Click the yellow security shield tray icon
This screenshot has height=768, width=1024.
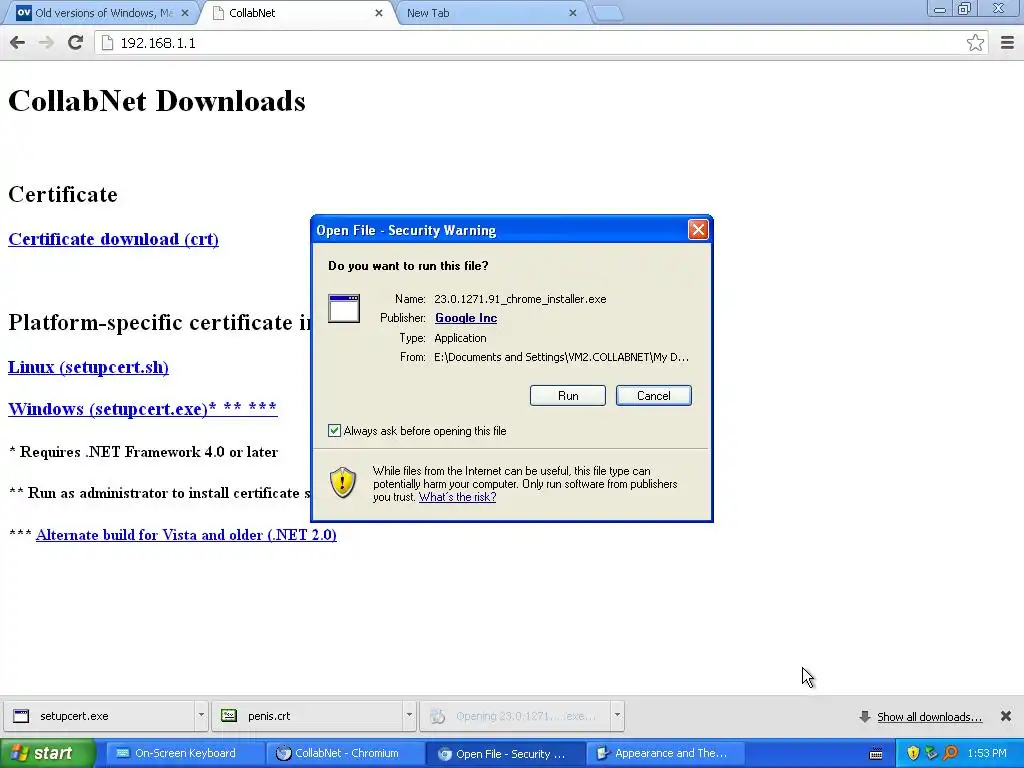click(913, 753)
